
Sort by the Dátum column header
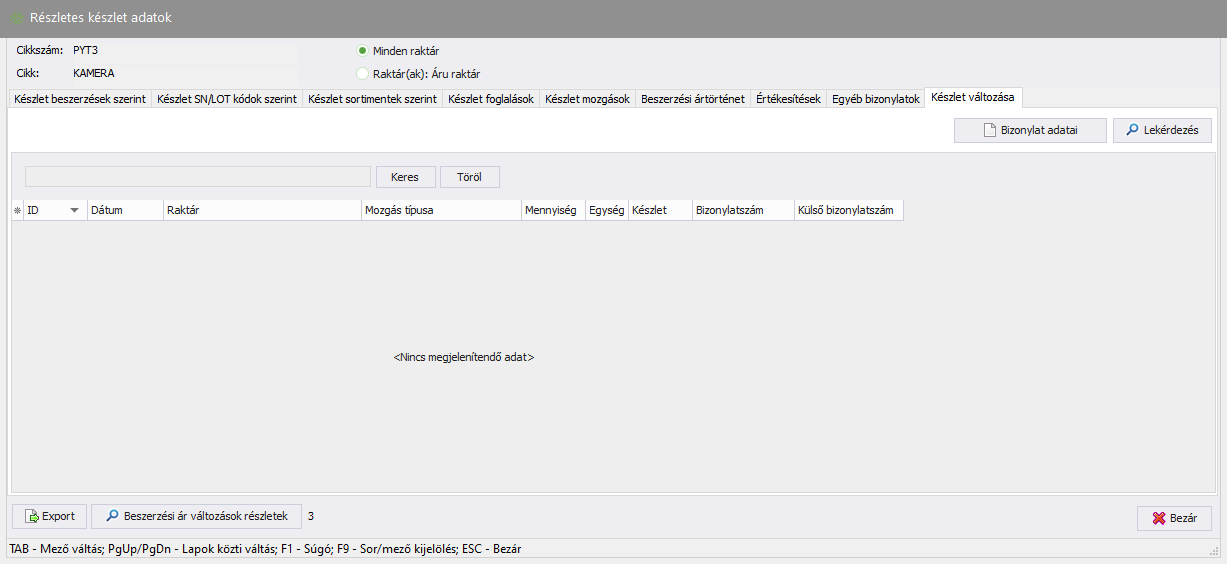[124, 211]
